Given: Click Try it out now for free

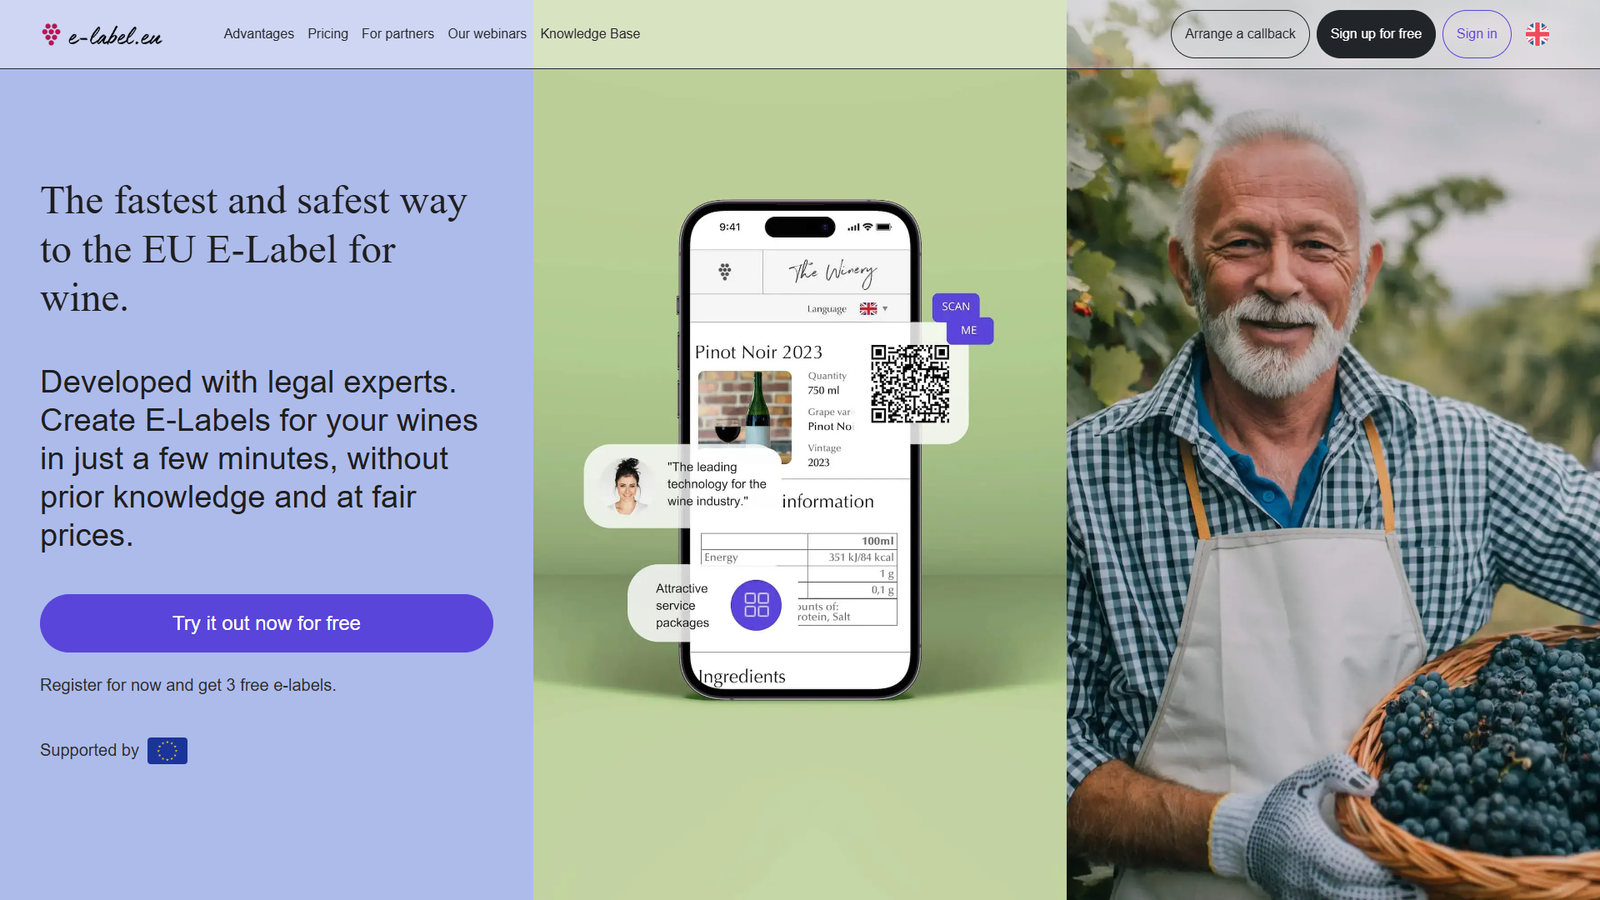Looking at the screenshot, I should coord(266,623).
